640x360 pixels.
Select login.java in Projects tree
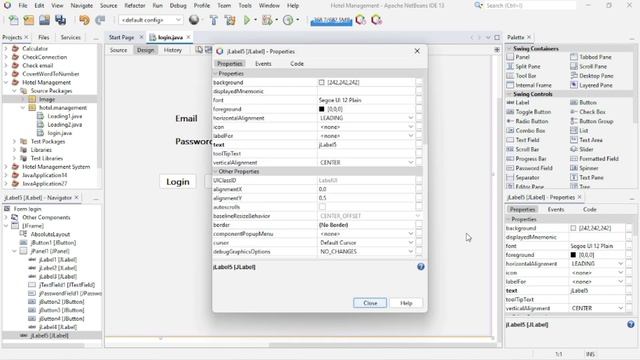[55, 133]
